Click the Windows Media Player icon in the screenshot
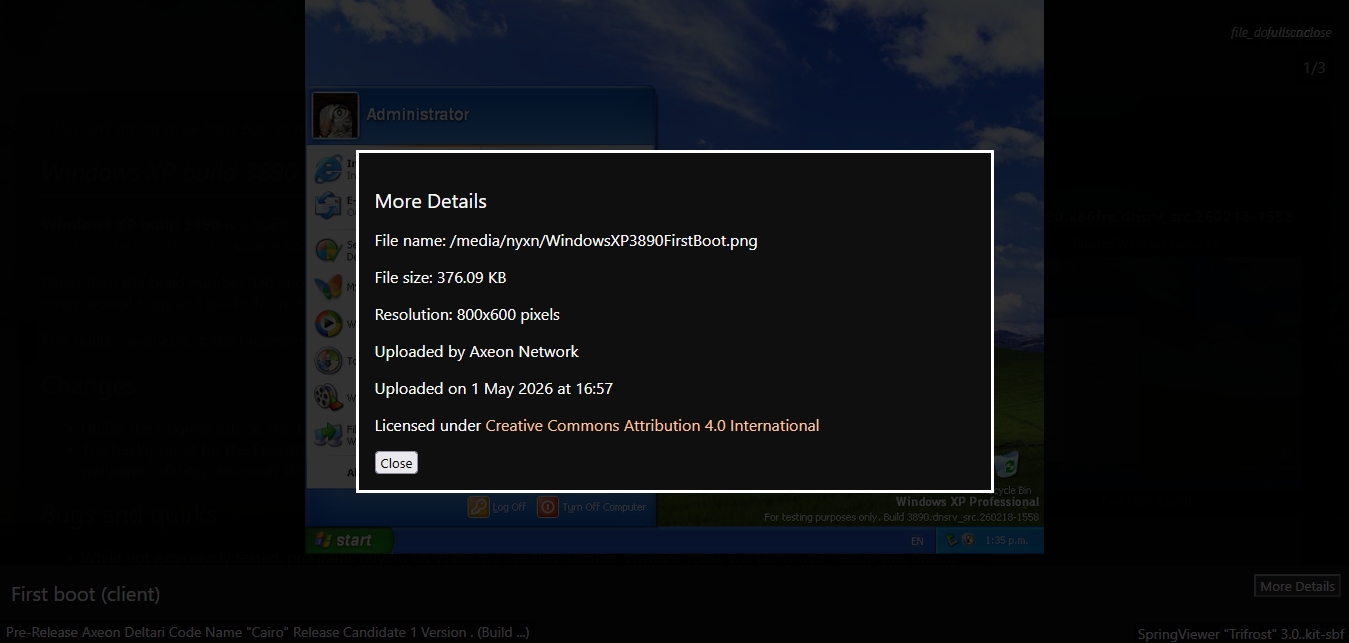The width and height of the screenshot is (1349, 643). click(x=328, y=324)
